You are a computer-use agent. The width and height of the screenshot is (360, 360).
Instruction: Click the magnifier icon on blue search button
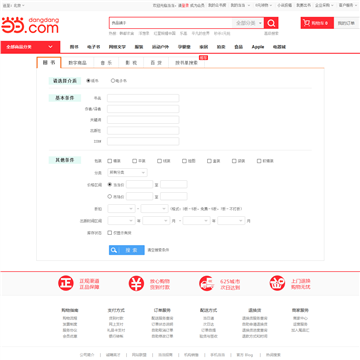point(114,250)
